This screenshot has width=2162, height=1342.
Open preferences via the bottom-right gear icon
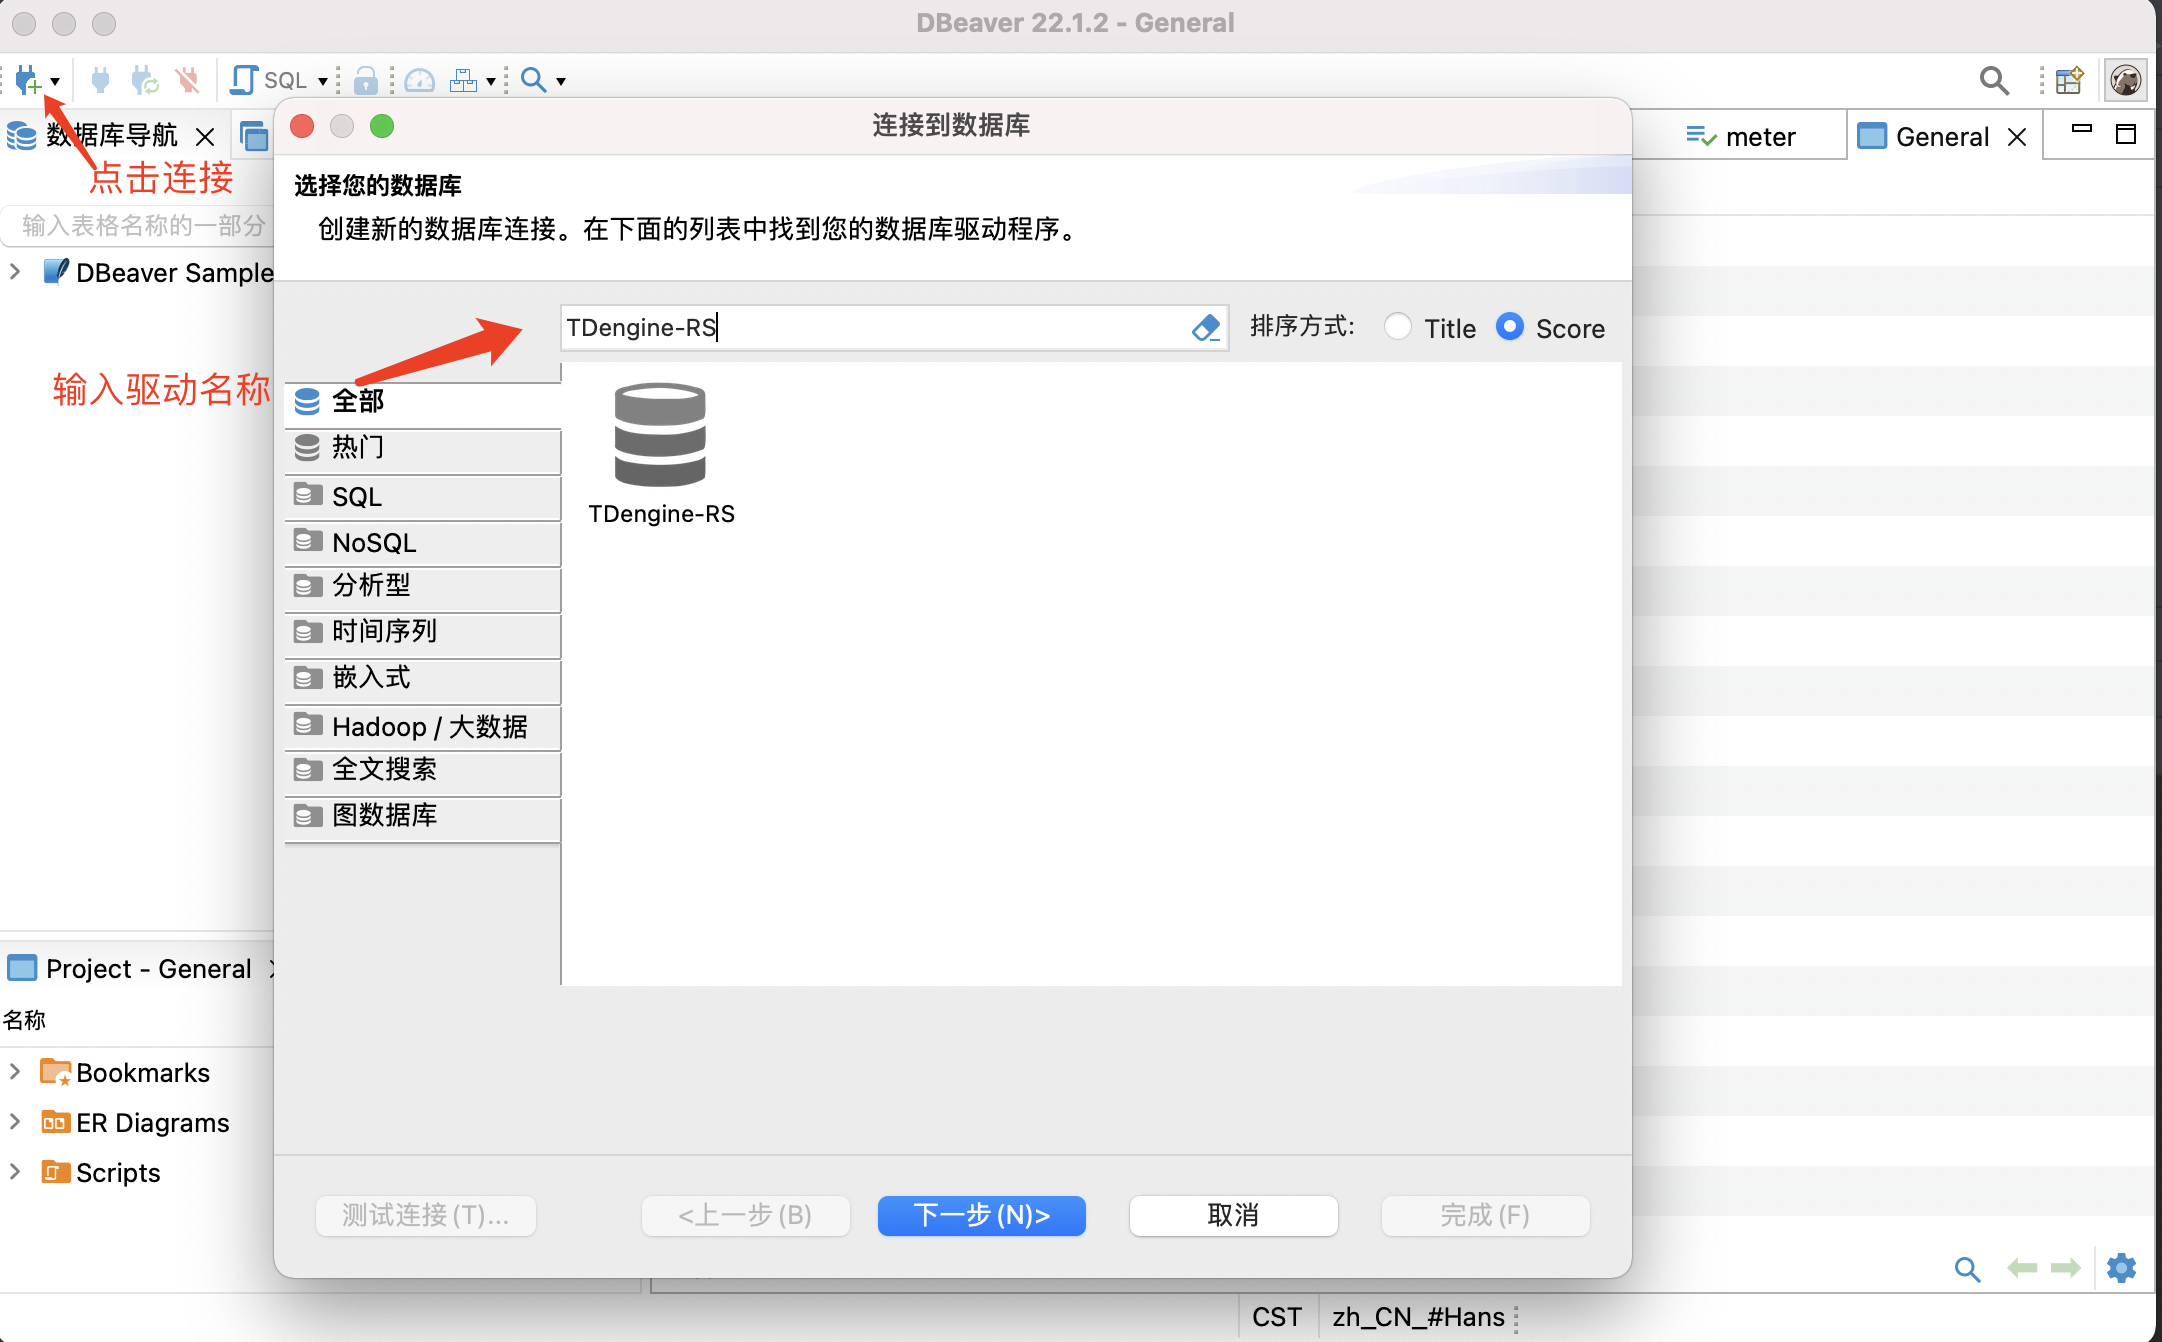[x=2122, y=1268]
